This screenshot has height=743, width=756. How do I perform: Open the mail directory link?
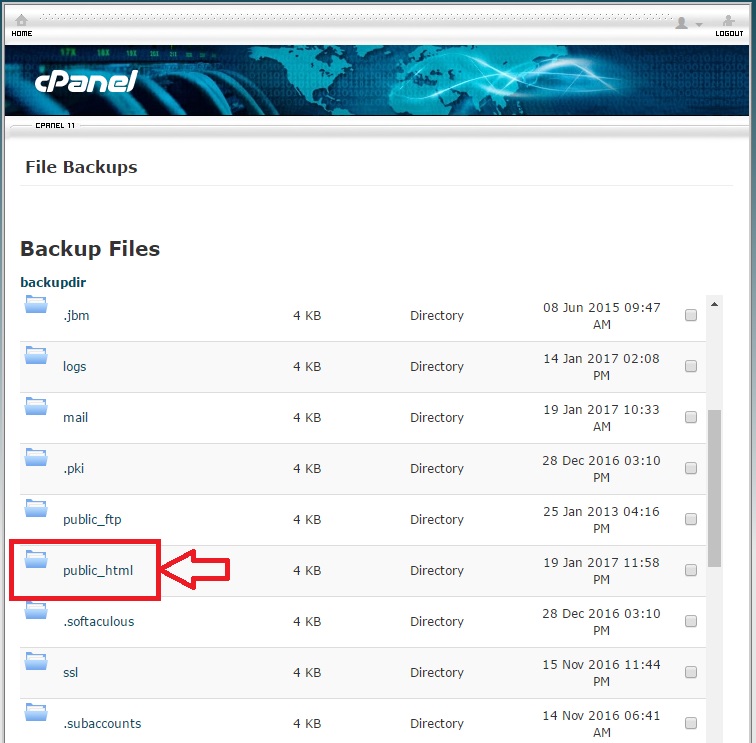pos(76,418)
